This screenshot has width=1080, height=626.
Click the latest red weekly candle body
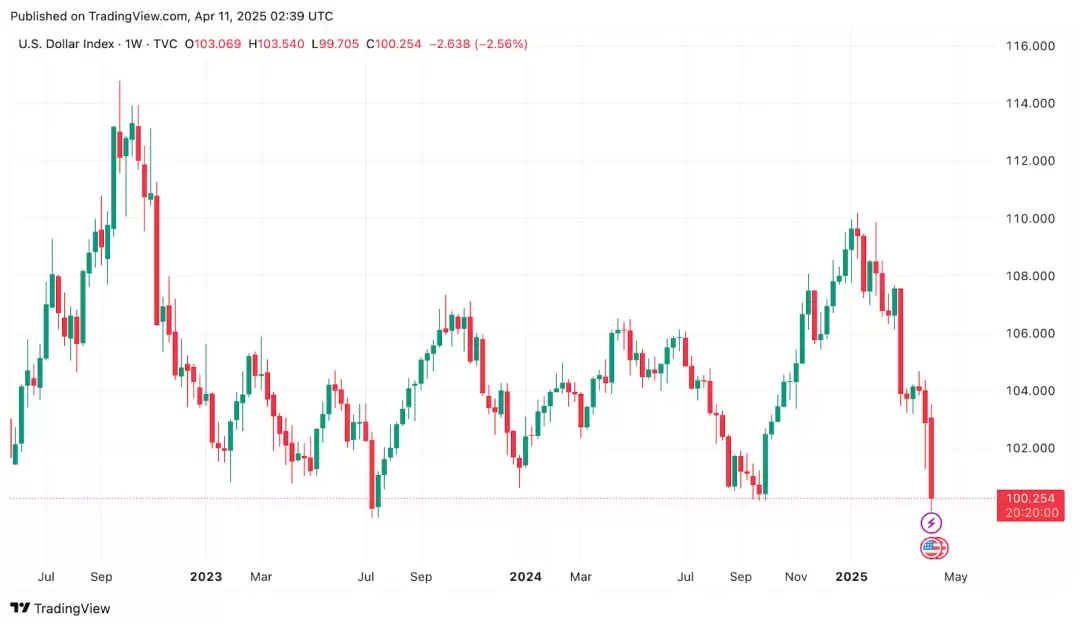931,458
